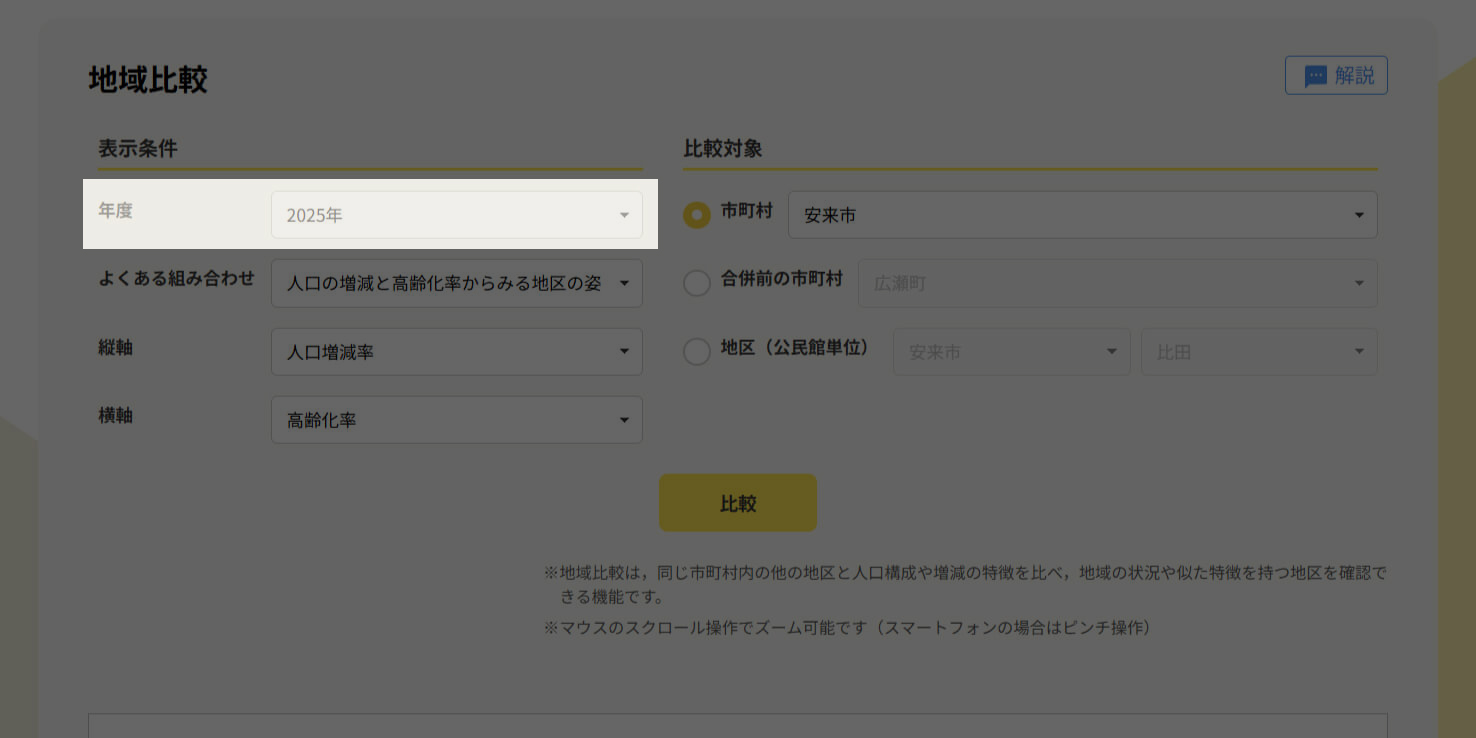Screen dimensions: 1476x738
Task: Click the speech bubble icon beside 解説
Action: (x=1315, y=76)
